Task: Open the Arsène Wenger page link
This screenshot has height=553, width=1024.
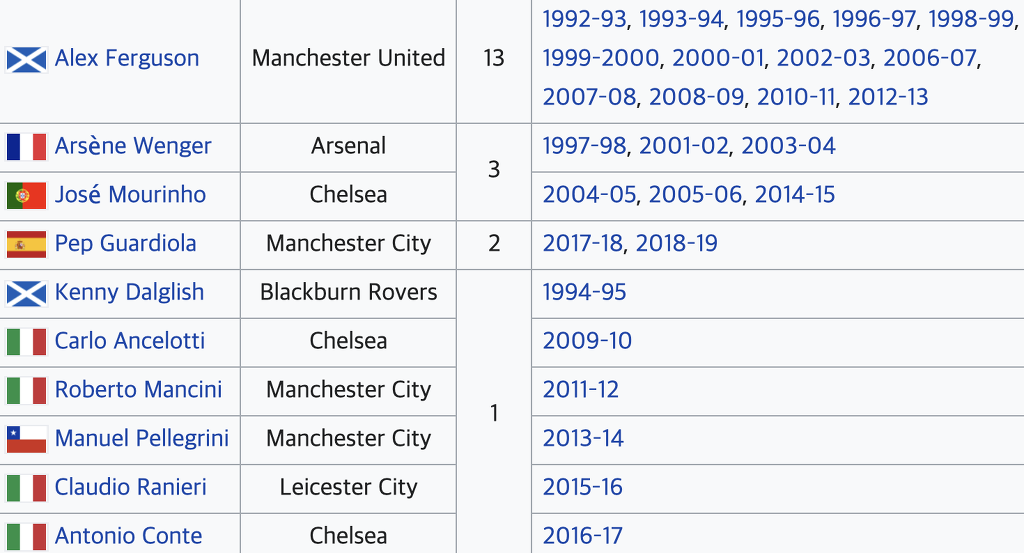Action: [133, 146]
